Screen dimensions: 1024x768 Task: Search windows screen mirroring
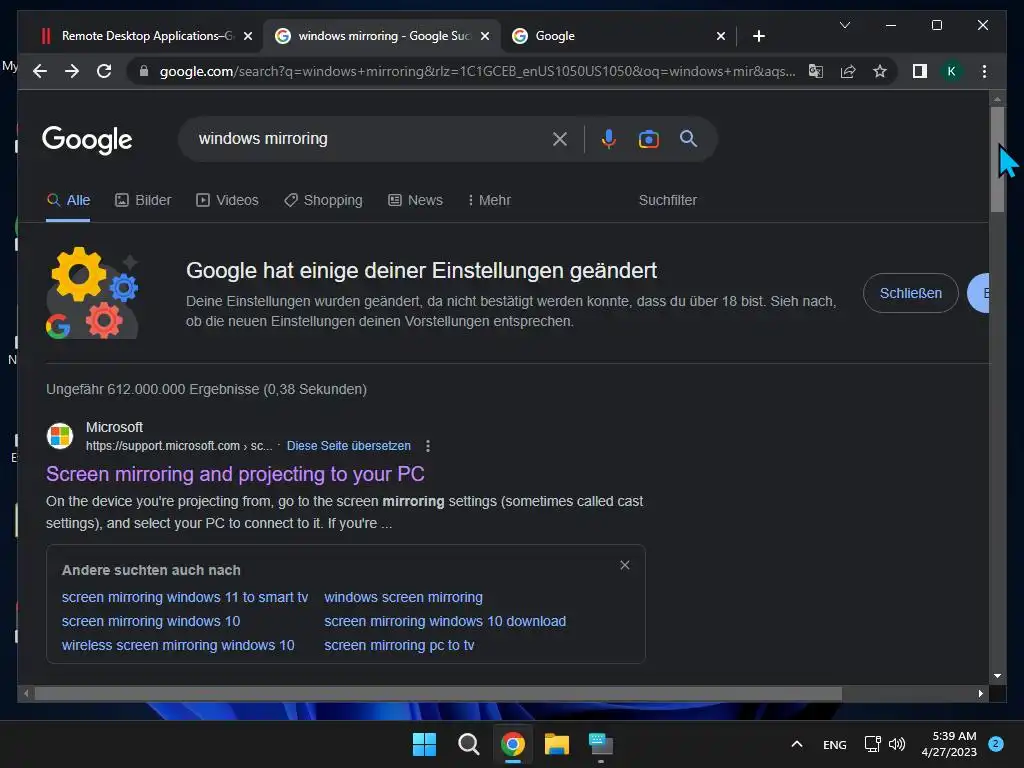click(404, 598)
